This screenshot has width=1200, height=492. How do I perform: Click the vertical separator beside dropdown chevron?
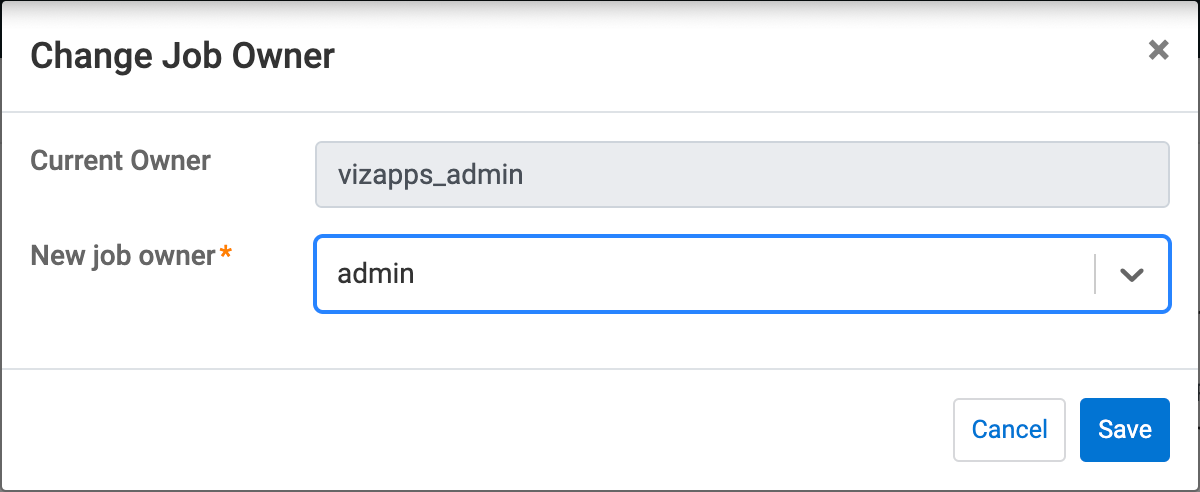tap(1095, 274)
